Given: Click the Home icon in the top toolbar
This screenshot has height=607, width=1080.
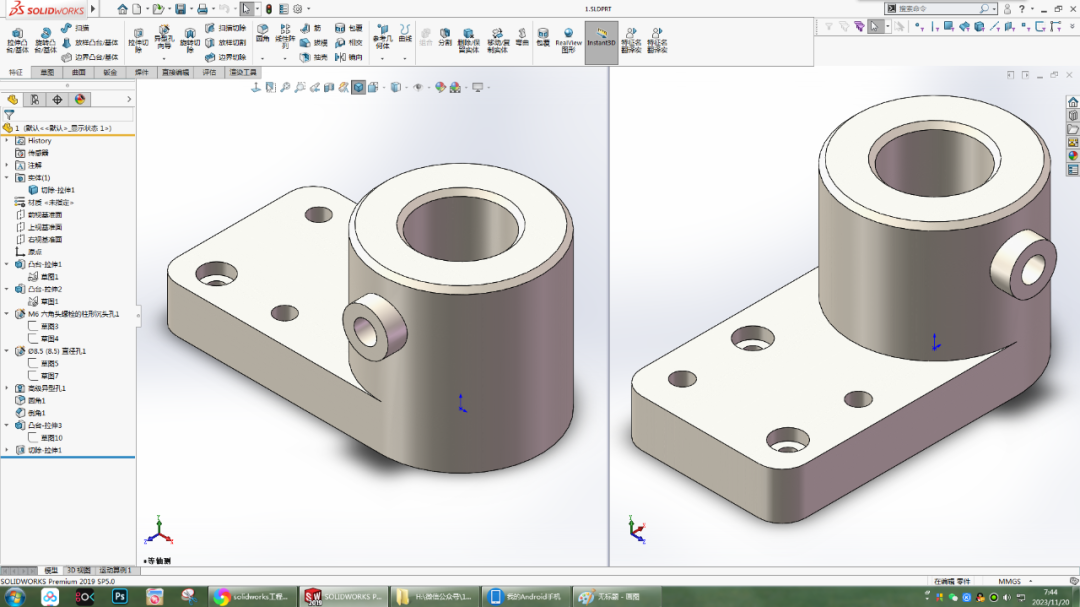Looking at the screenshot, I should coord(122,9).
